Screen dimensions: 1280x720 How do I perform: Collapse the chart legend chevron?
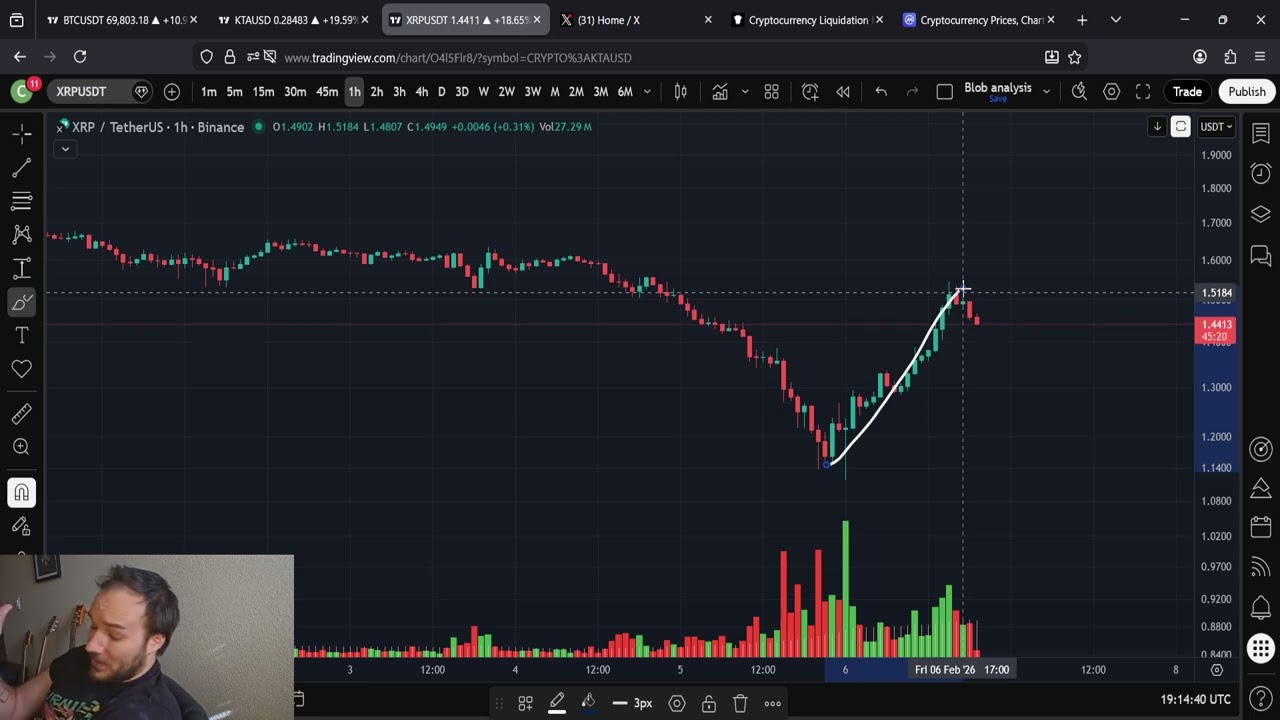65,149
